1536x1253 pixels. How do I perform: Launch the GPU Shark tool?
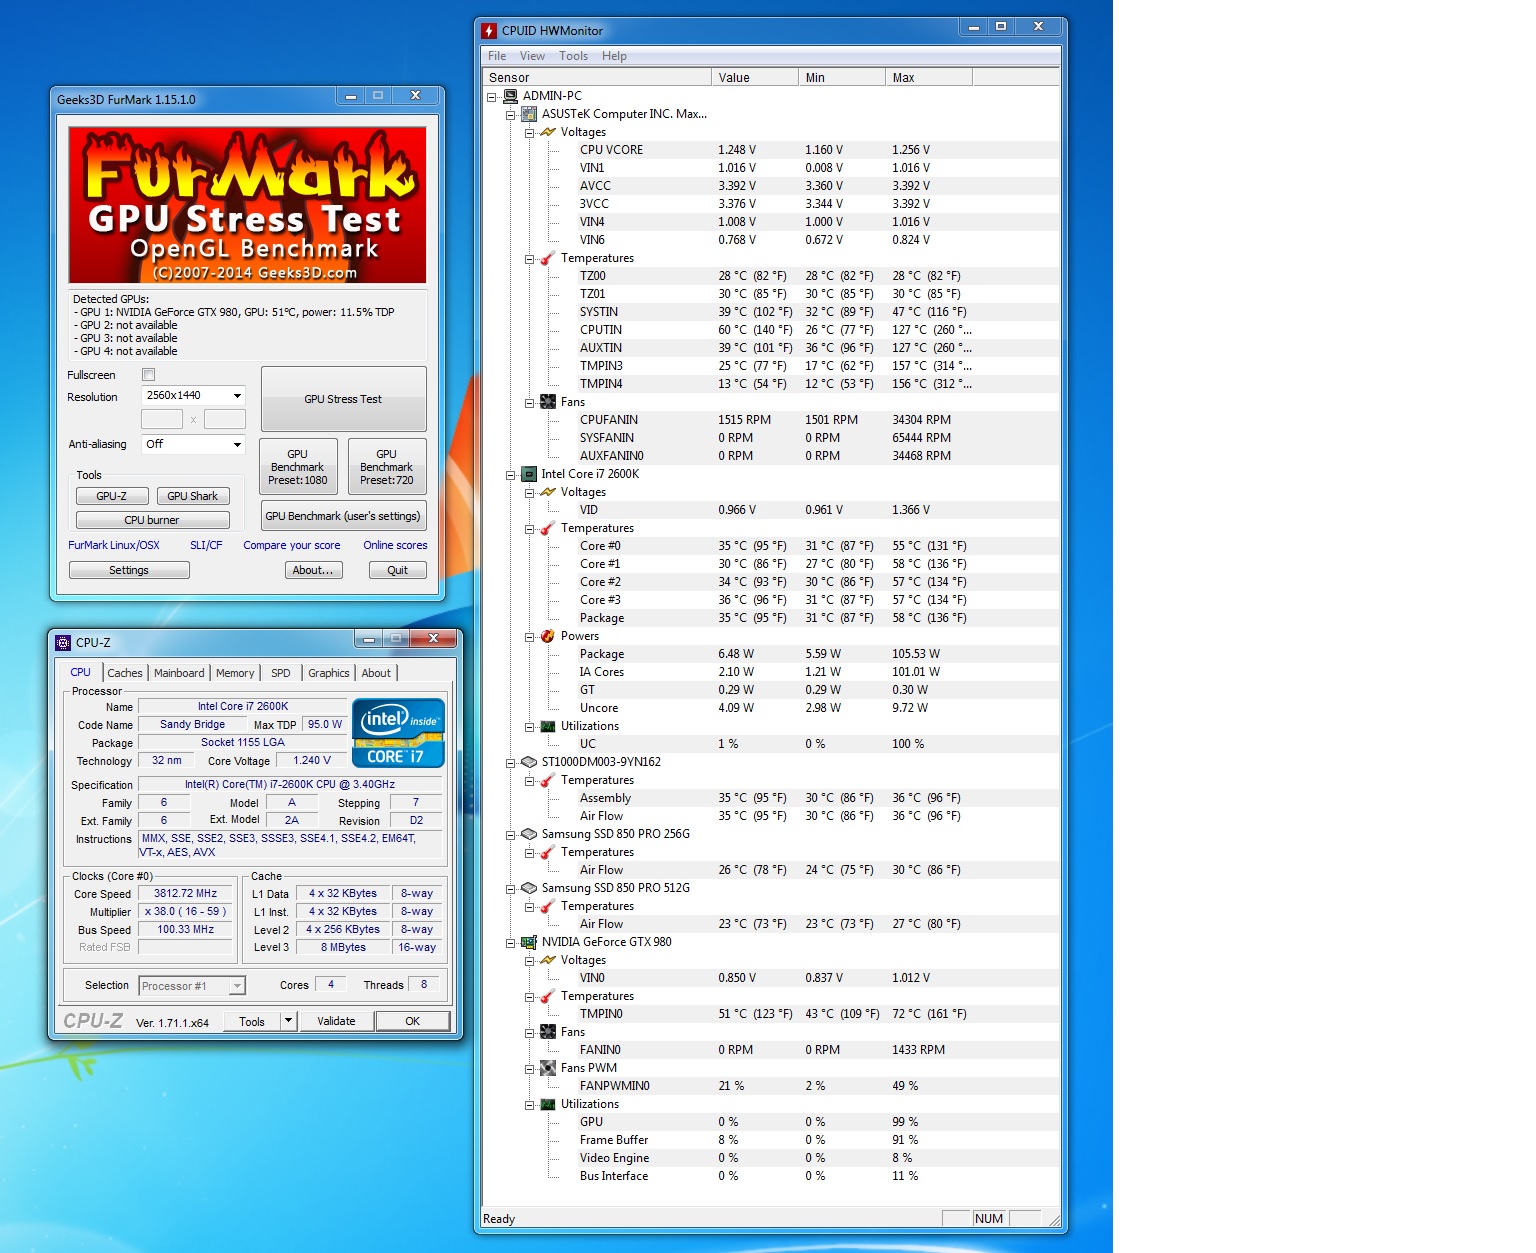(192, 496)
